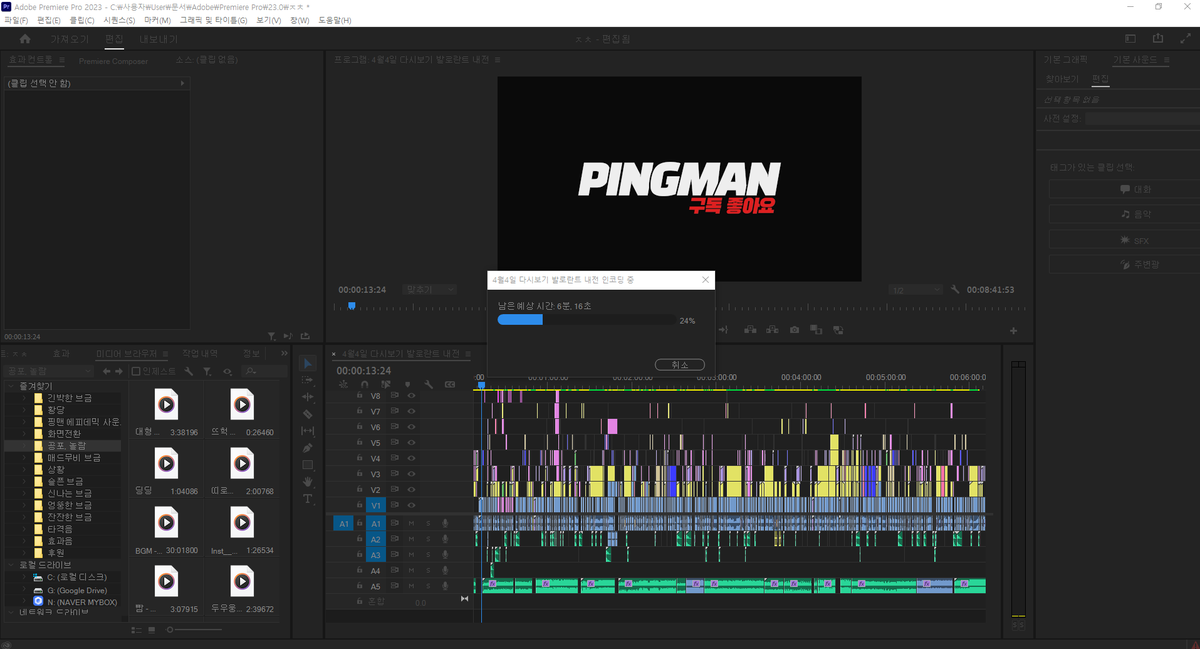
Task: Collapse the 즐겨찾기 section
Action: [11, 385]
